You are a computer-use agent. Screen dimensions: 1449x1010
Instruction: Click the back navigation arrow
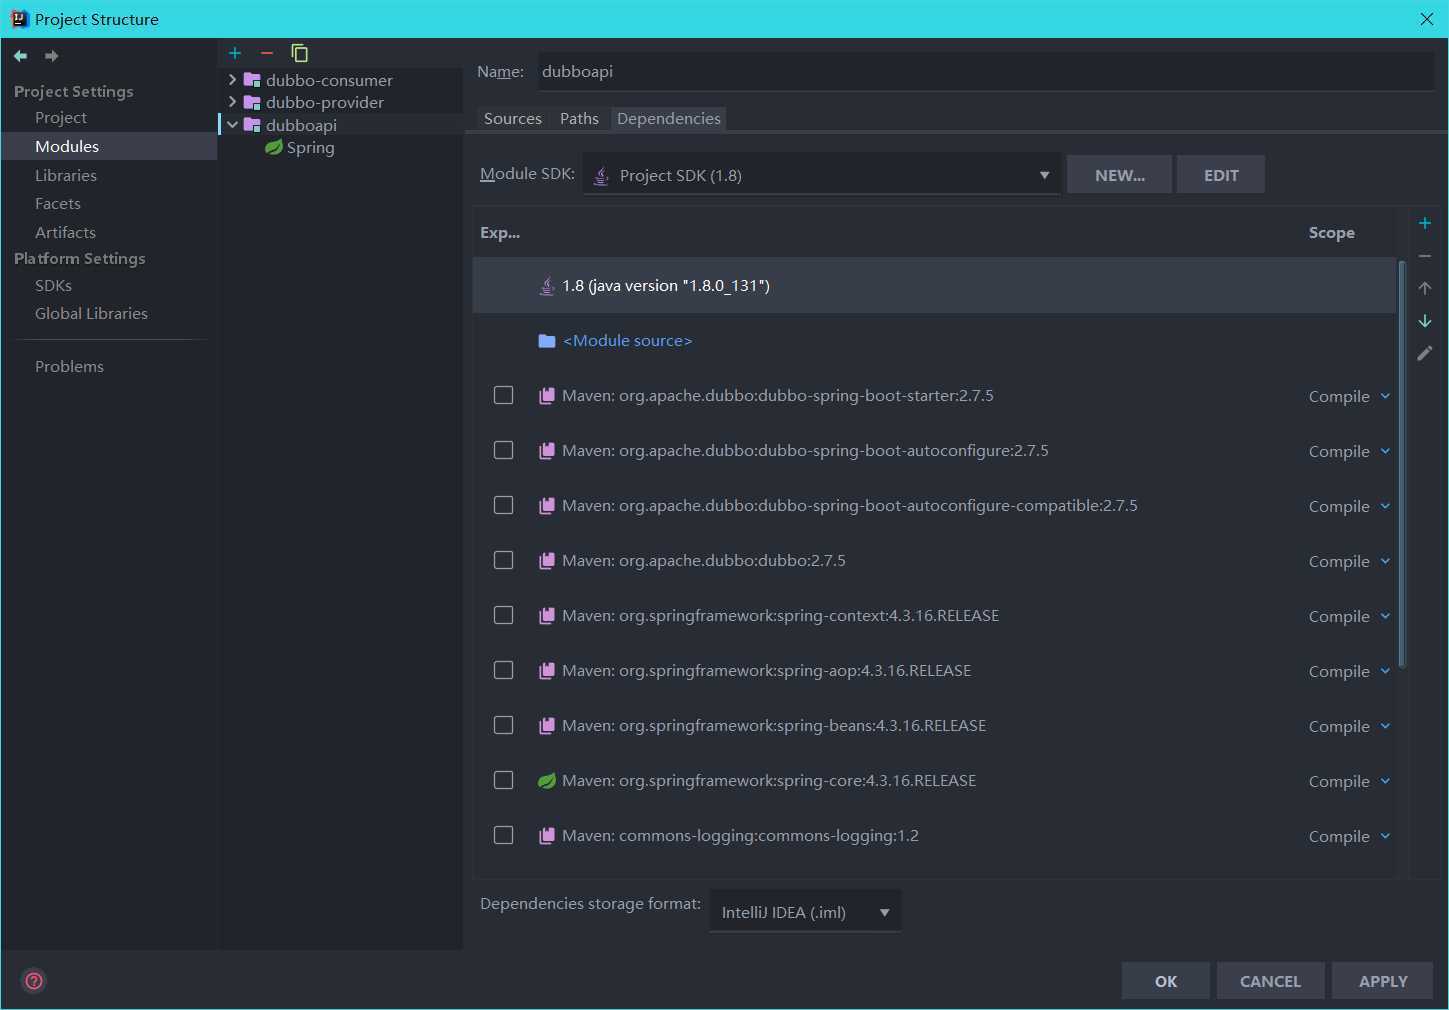click(20, 56)
